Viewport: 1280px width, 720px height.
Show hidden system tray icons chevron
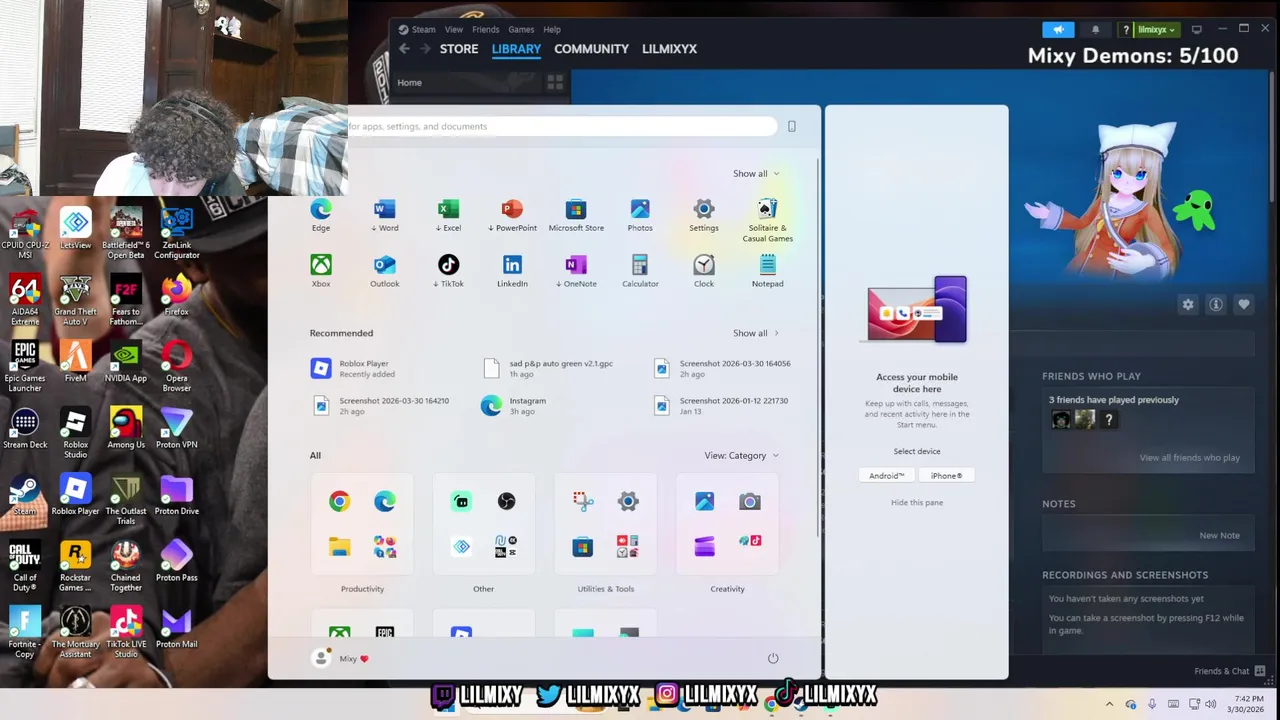(1109, 704)
